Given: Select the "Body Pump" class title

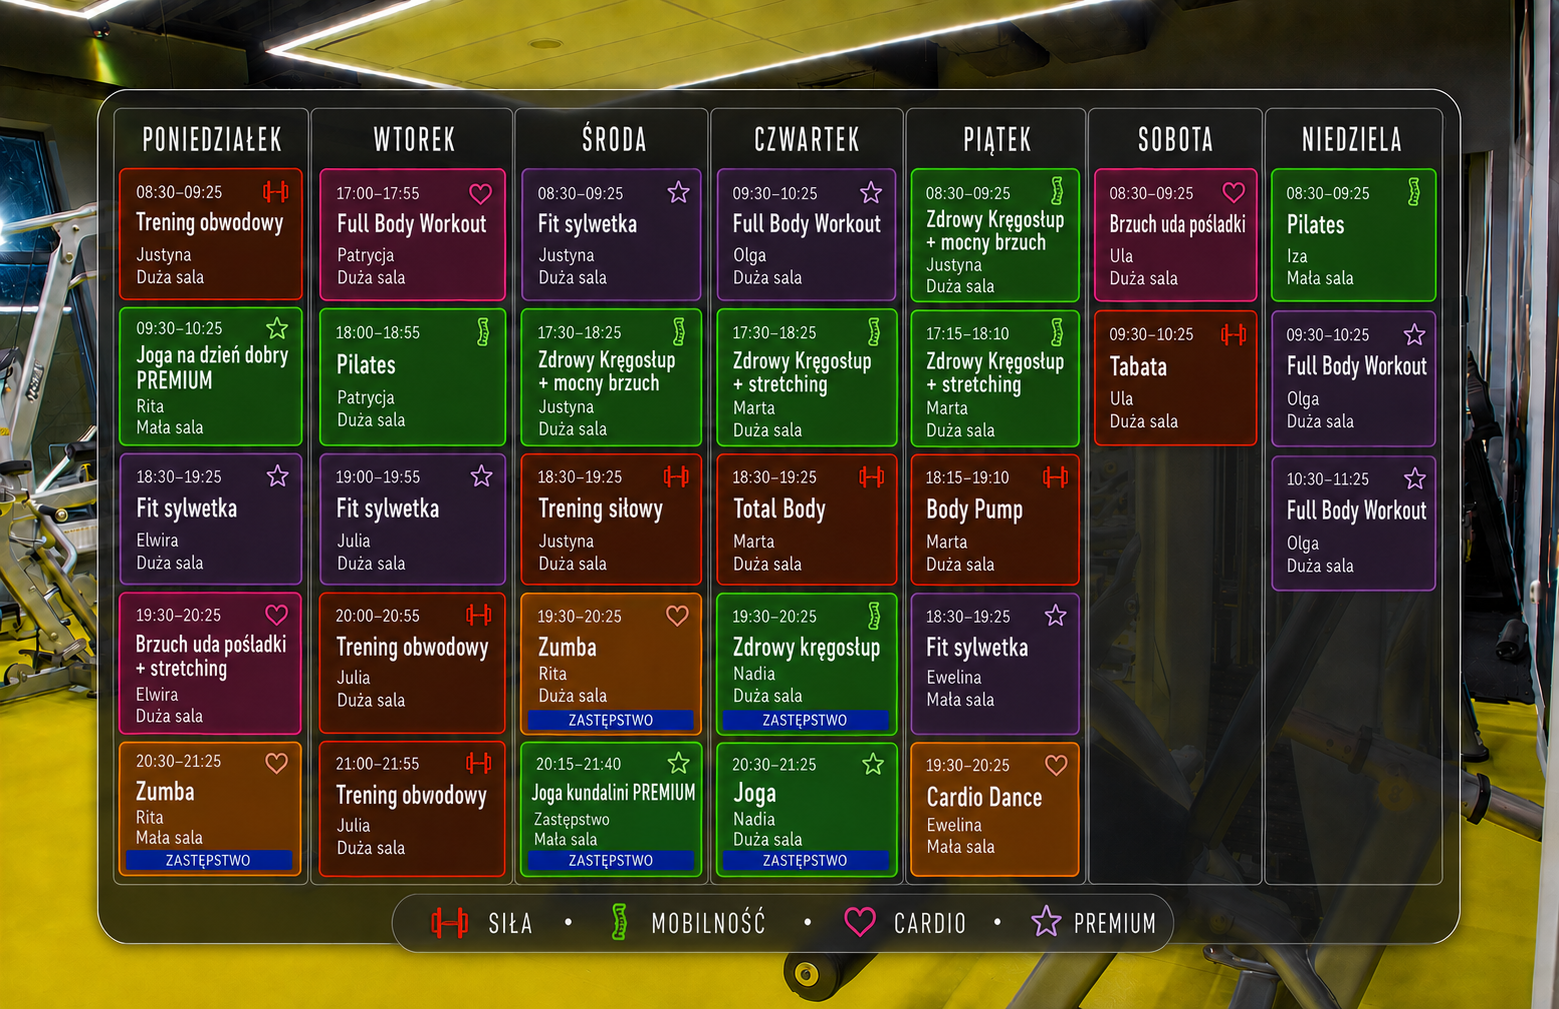Looking at the screenshot, I should coord(974,510).
